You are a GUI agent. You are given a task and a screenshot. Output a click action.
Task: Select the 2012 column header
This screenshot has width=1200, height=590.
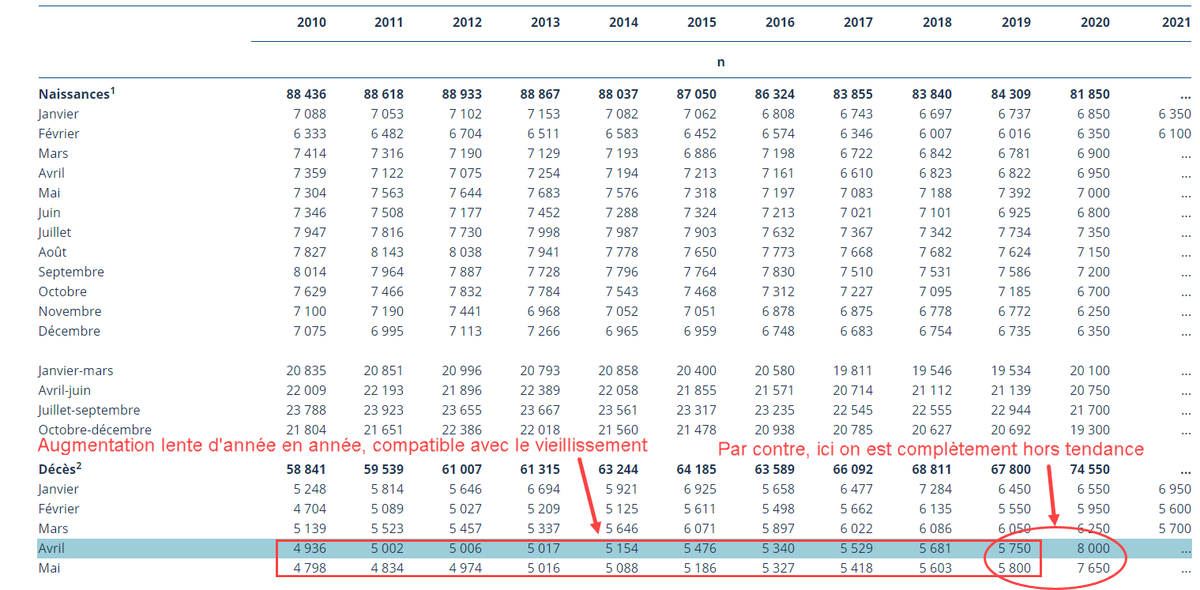(467, 22)
